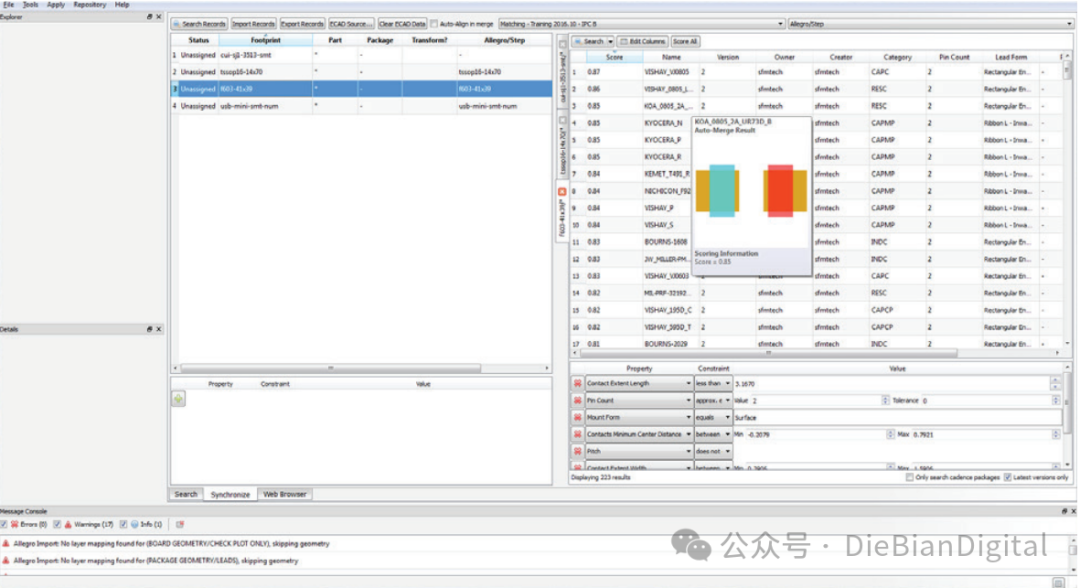The height and width of the screenshot is (588, 1080).
Task: Click the Search Records button
Action: click(199, 24)
